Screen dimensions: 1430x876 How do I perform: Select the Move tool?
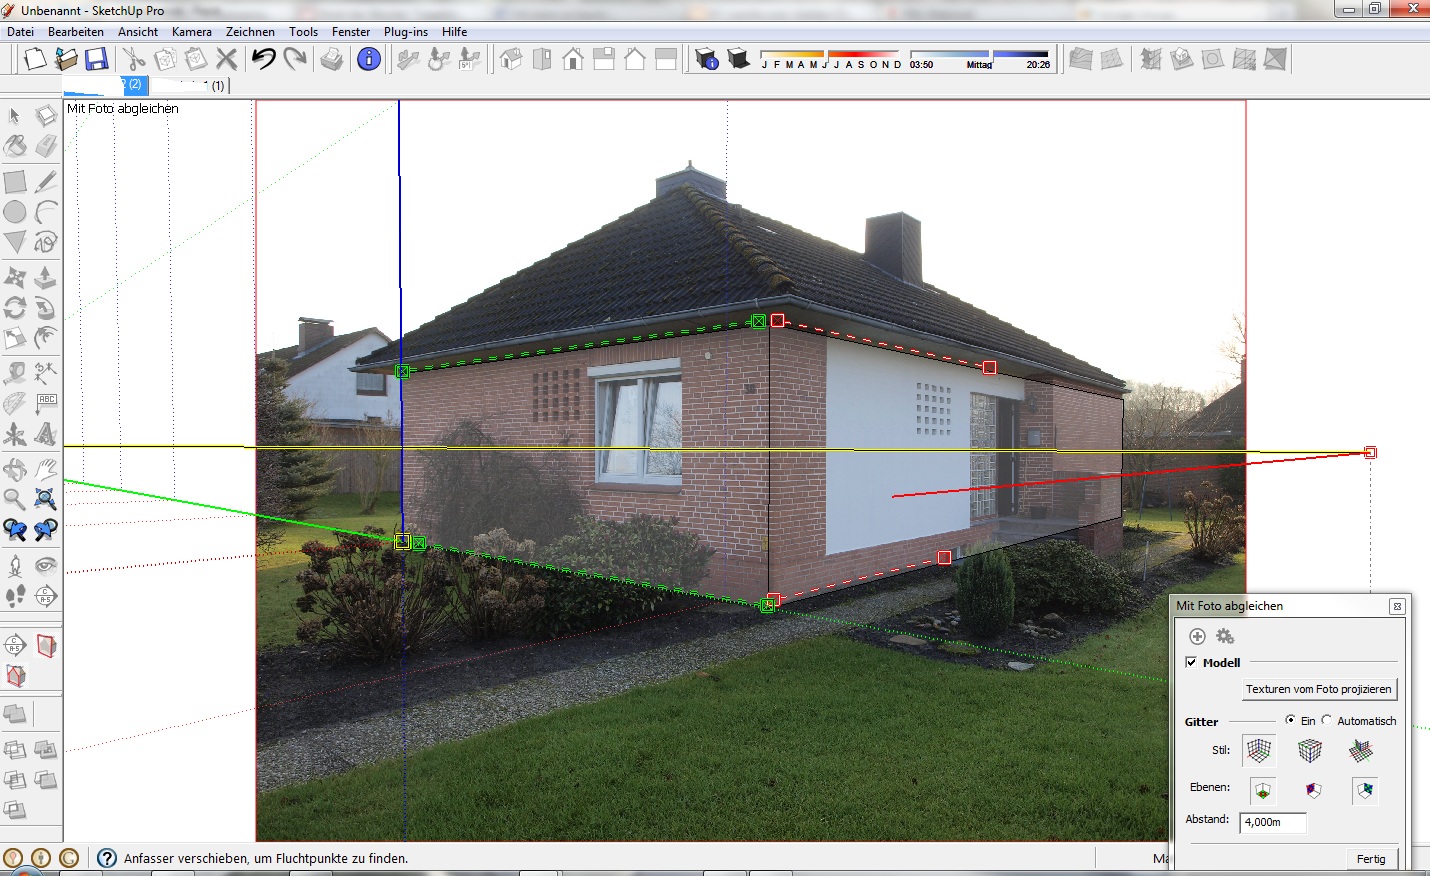click(15, 277)
